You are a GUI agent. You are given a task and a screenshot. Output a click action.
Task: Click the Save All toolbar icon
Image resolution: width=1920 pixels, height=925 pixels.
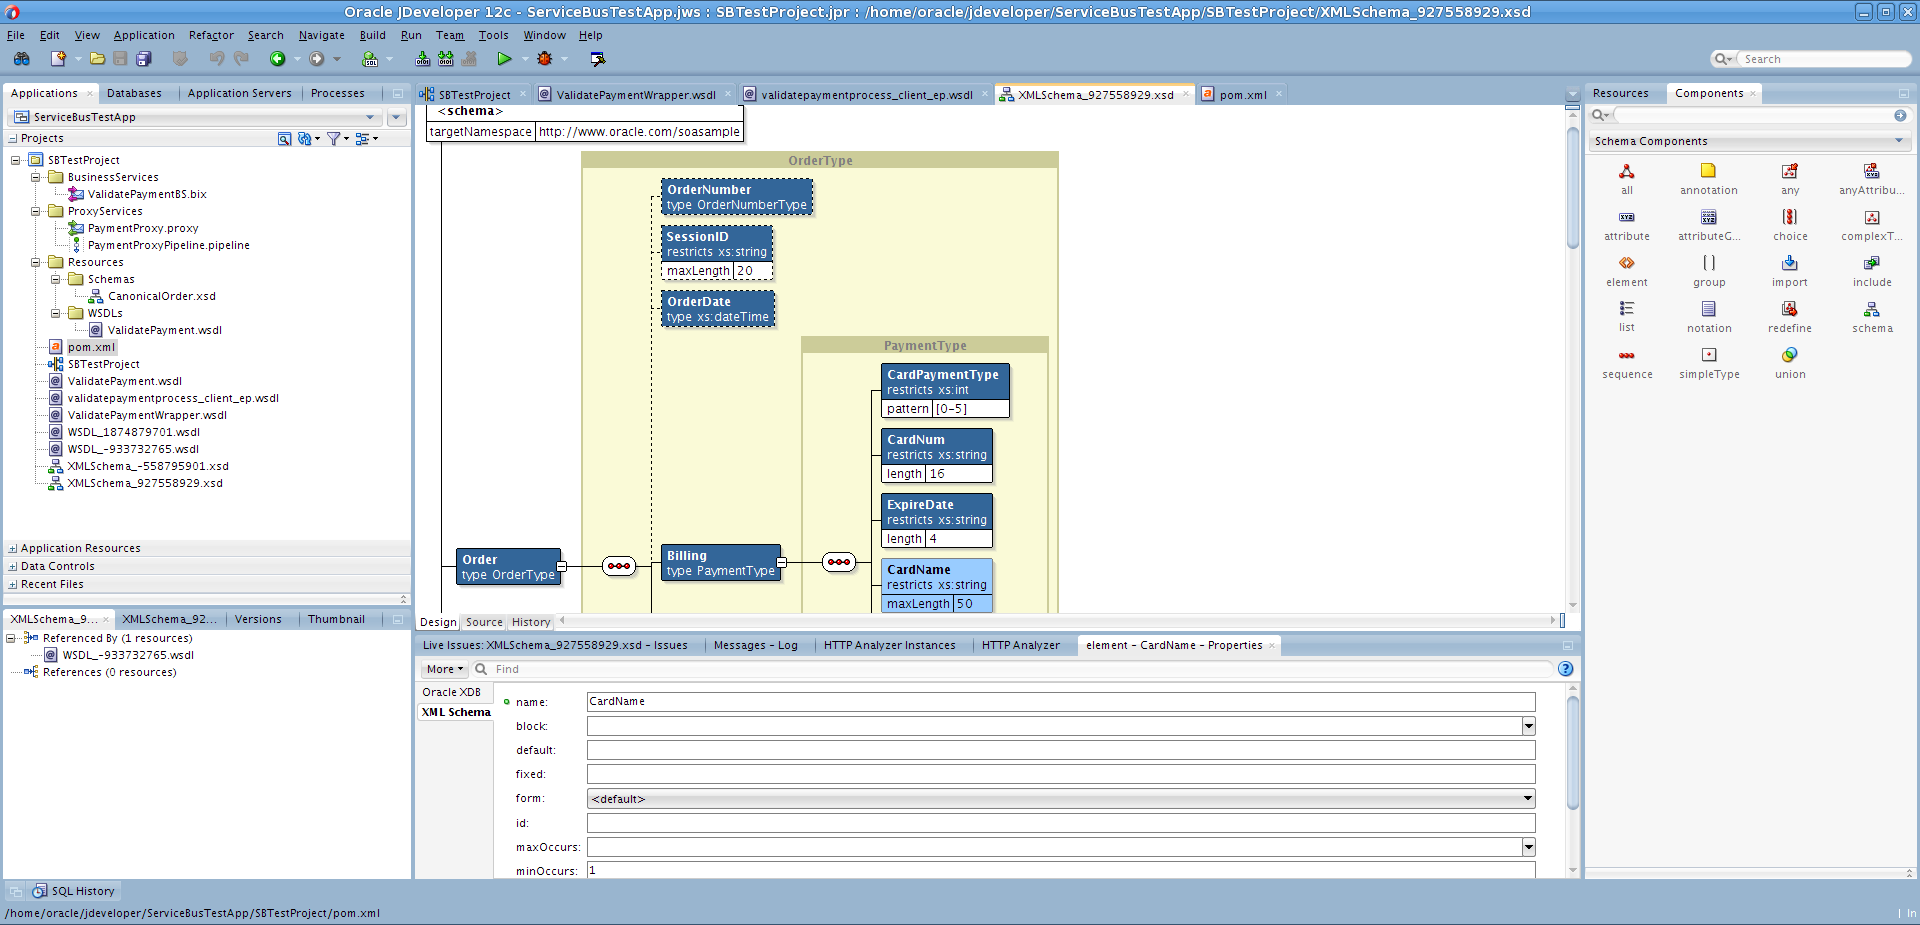coord(144,59)
